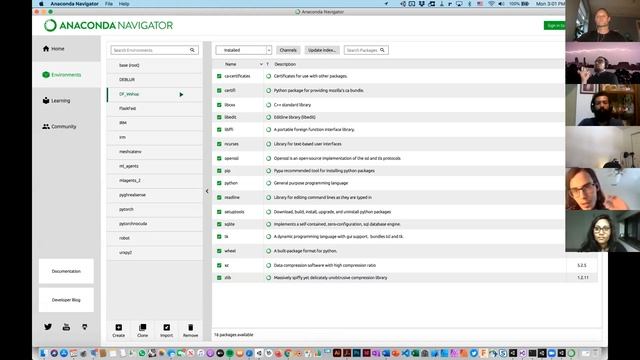Viewport: 640px width, 360px height.
Task: Collapse the environments pane with the arrow
Action: pos(207,191)
